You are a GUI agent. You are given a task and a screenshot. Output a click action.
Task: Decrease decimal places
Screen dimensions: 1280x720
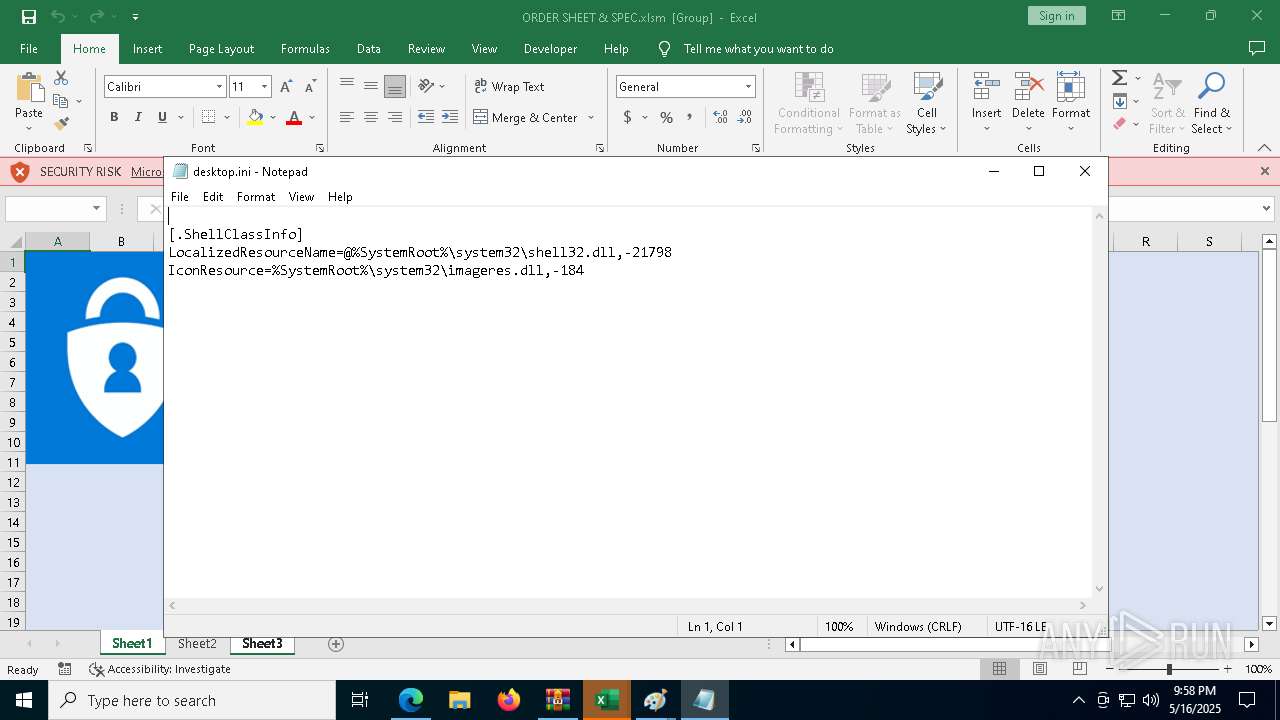pos(745,117)
